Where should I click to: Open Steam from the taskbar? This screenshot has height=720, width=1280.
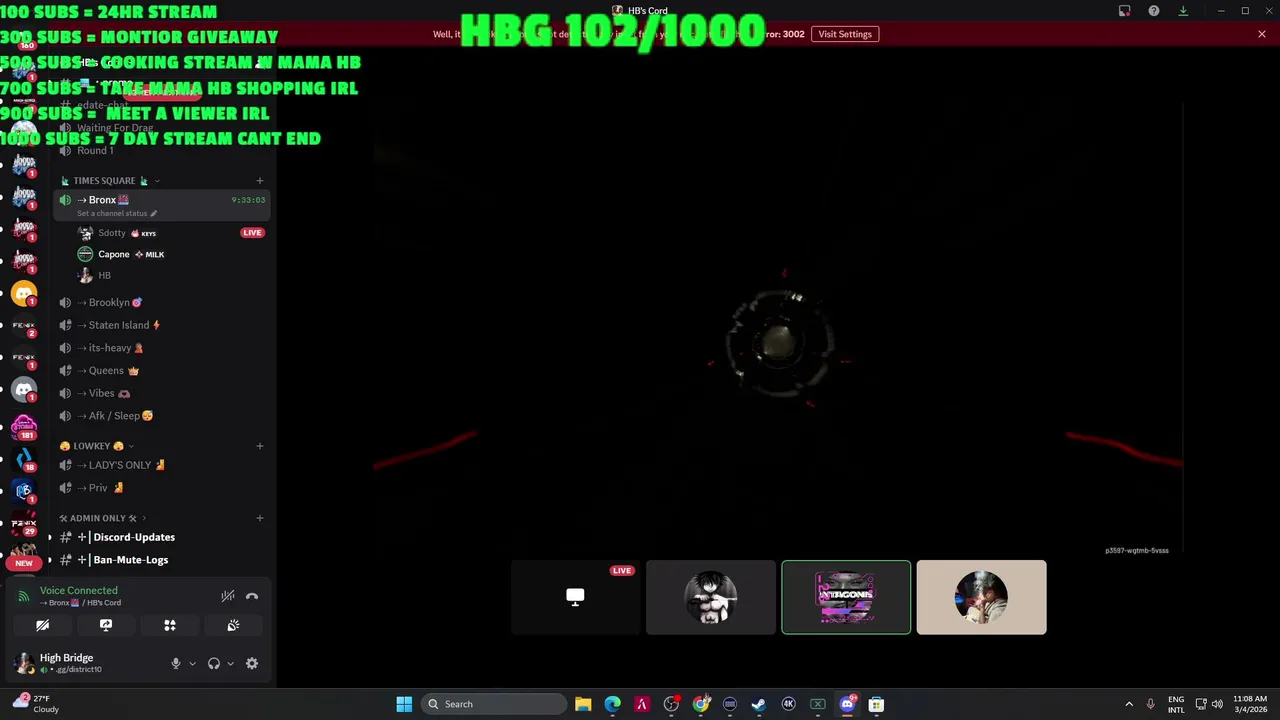(758, 704)
